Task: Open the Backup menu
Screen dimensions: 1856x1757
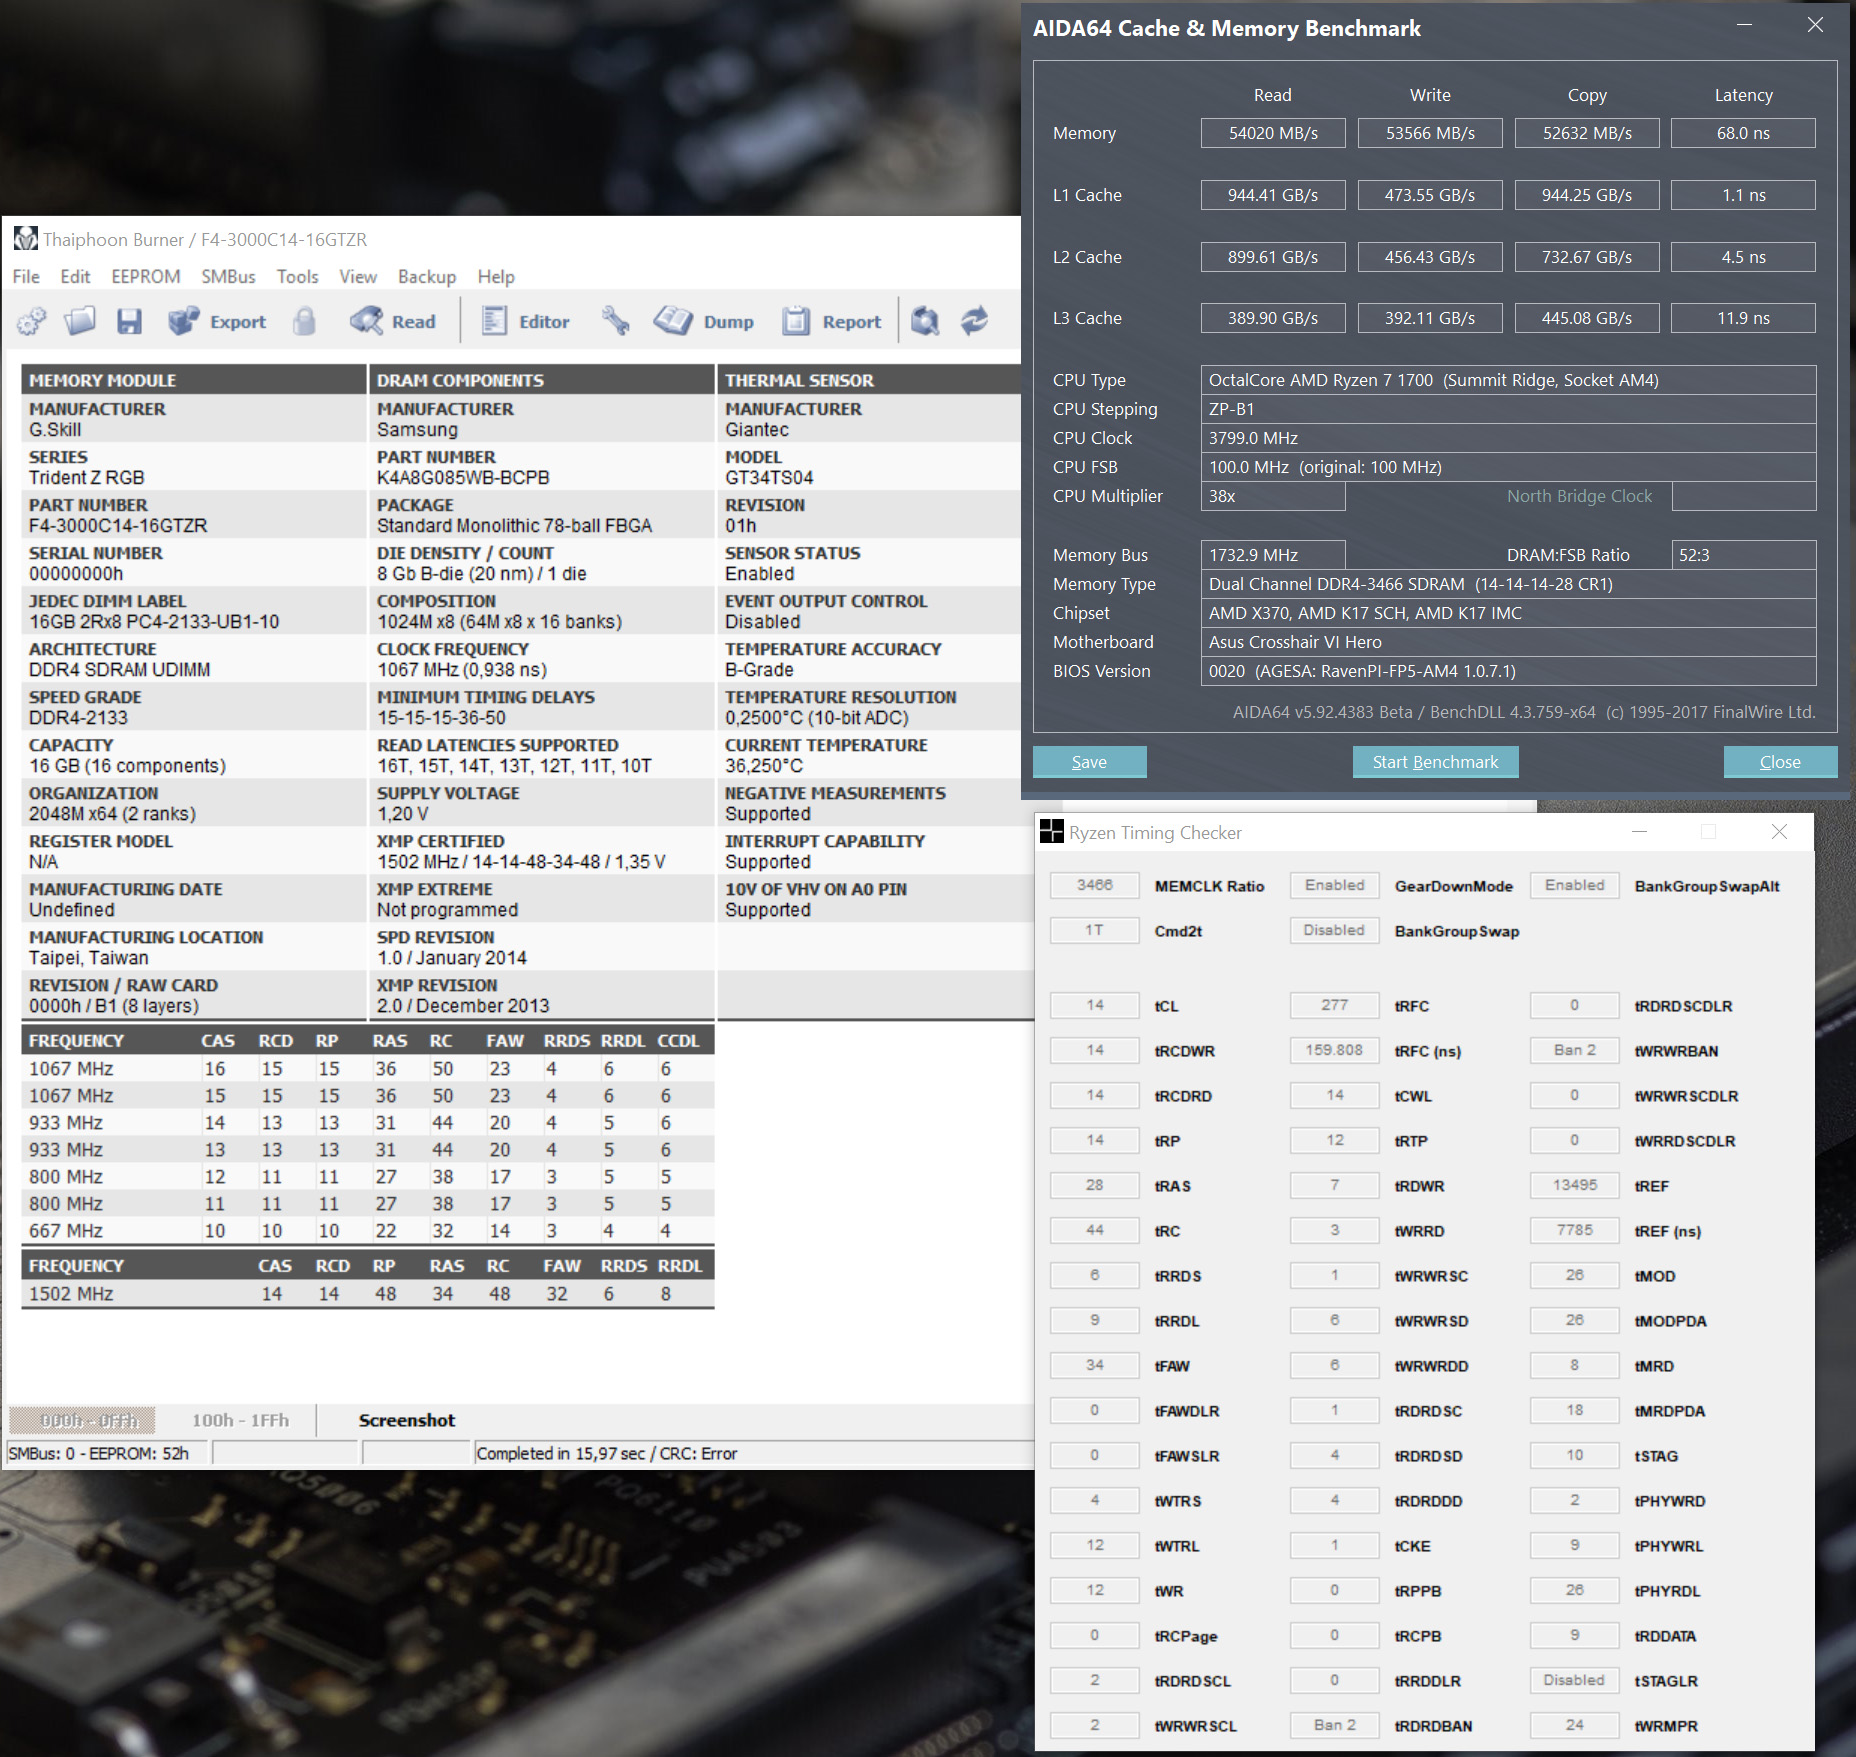Action: 427,277
